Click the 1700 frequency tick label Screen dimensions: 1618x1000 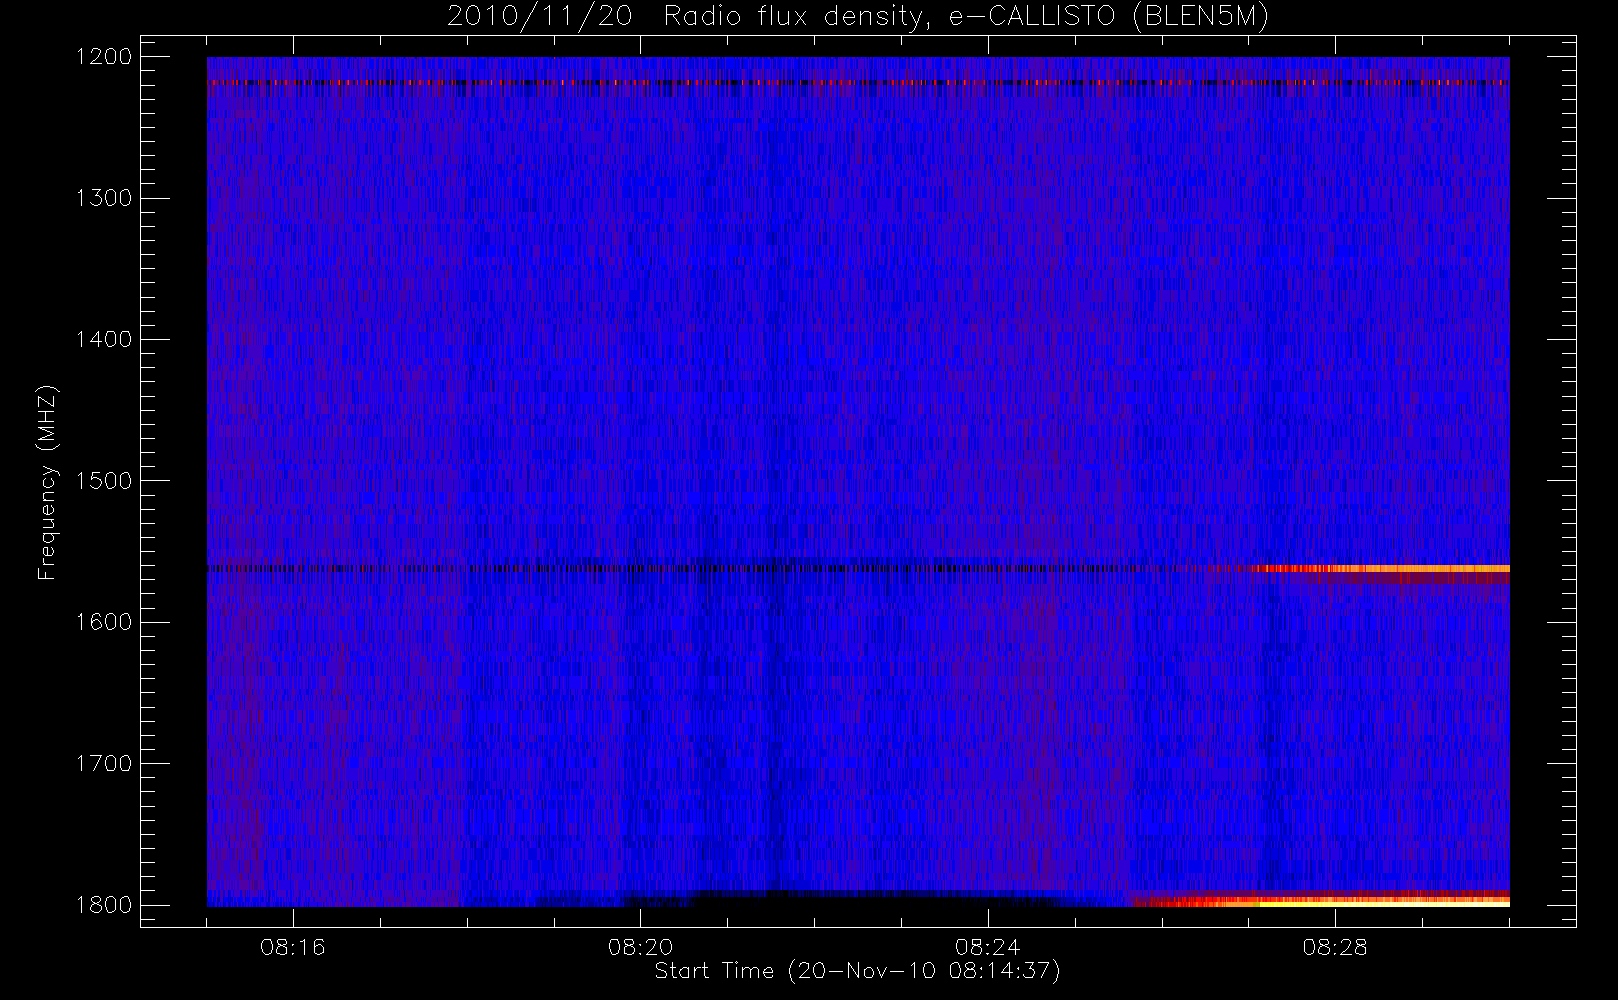(x=104, y=764)
